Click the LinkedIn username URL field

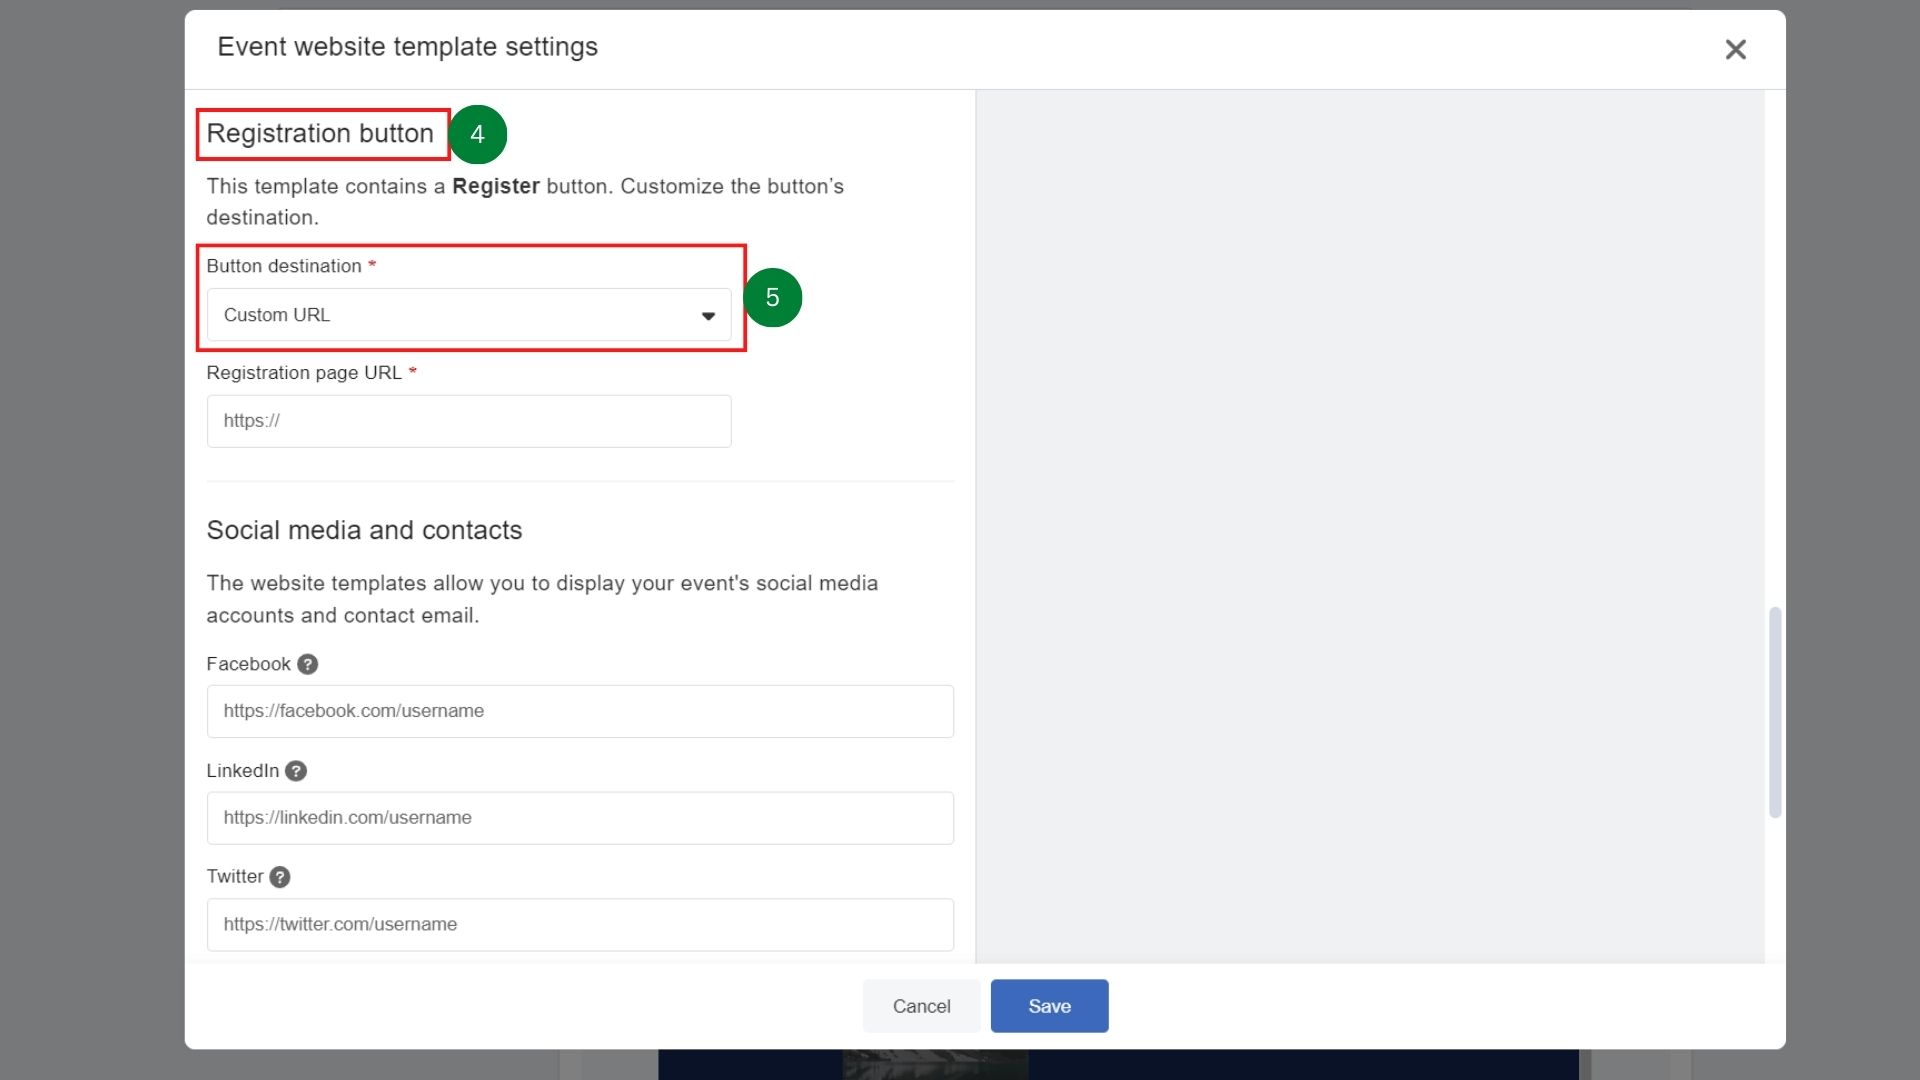579,817
